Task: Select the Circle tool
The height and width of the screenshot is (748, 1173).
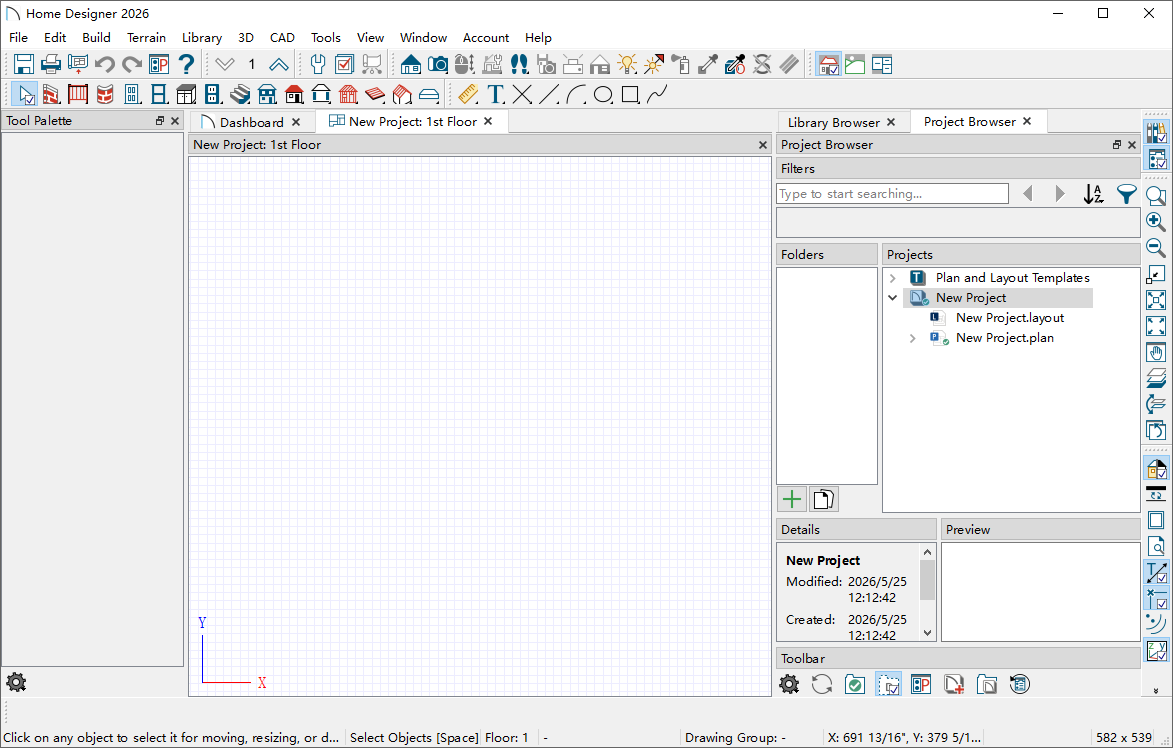Action: click(x=603, y=94)
